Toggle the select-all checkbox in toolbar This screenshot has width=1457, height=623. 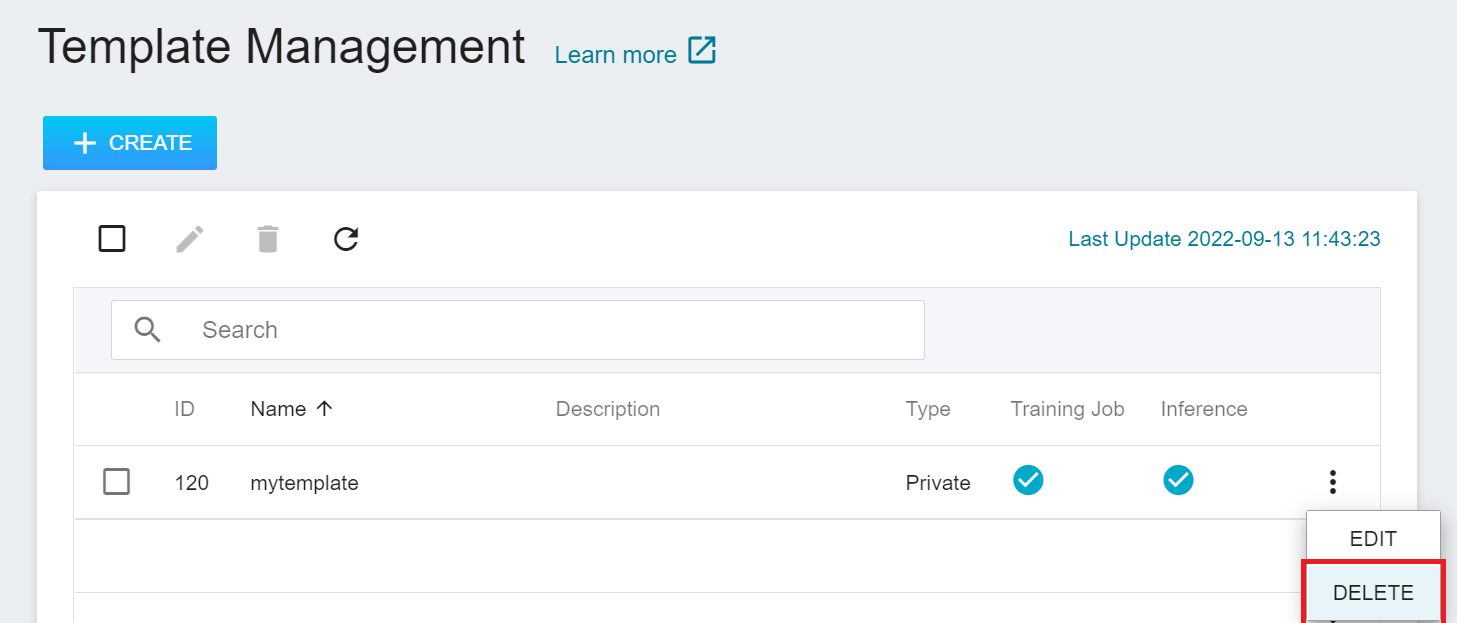tap(112, 239)
